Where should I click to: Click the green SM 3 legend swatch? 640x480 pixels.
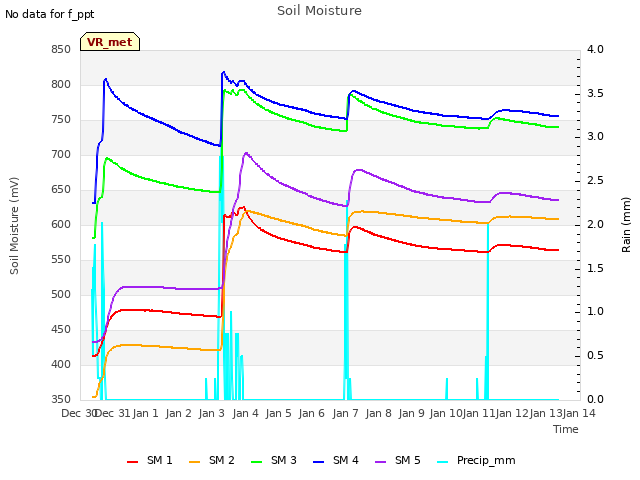[257, 462]
